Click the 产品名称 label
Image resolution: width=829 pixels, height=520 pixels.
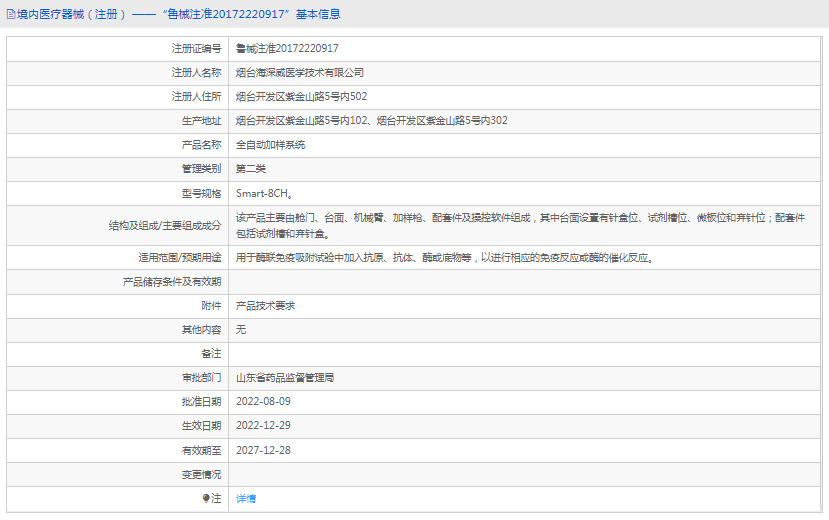point(201,145)
